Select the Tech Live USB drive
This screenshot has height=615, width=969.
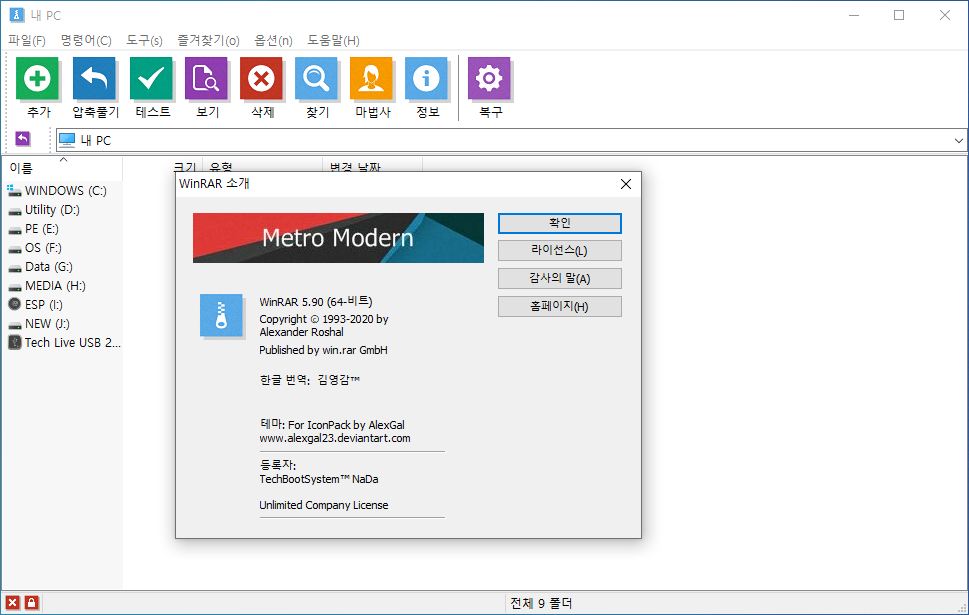tap(64, 342)
